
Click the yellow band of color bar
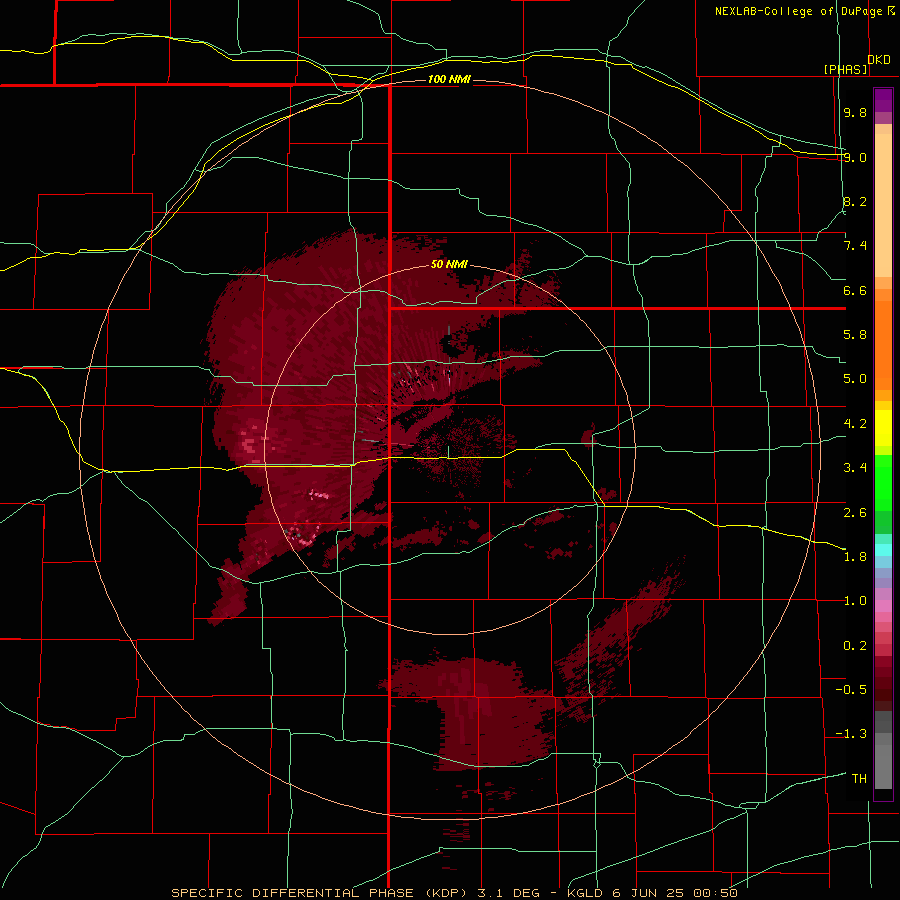pos(883,428)
